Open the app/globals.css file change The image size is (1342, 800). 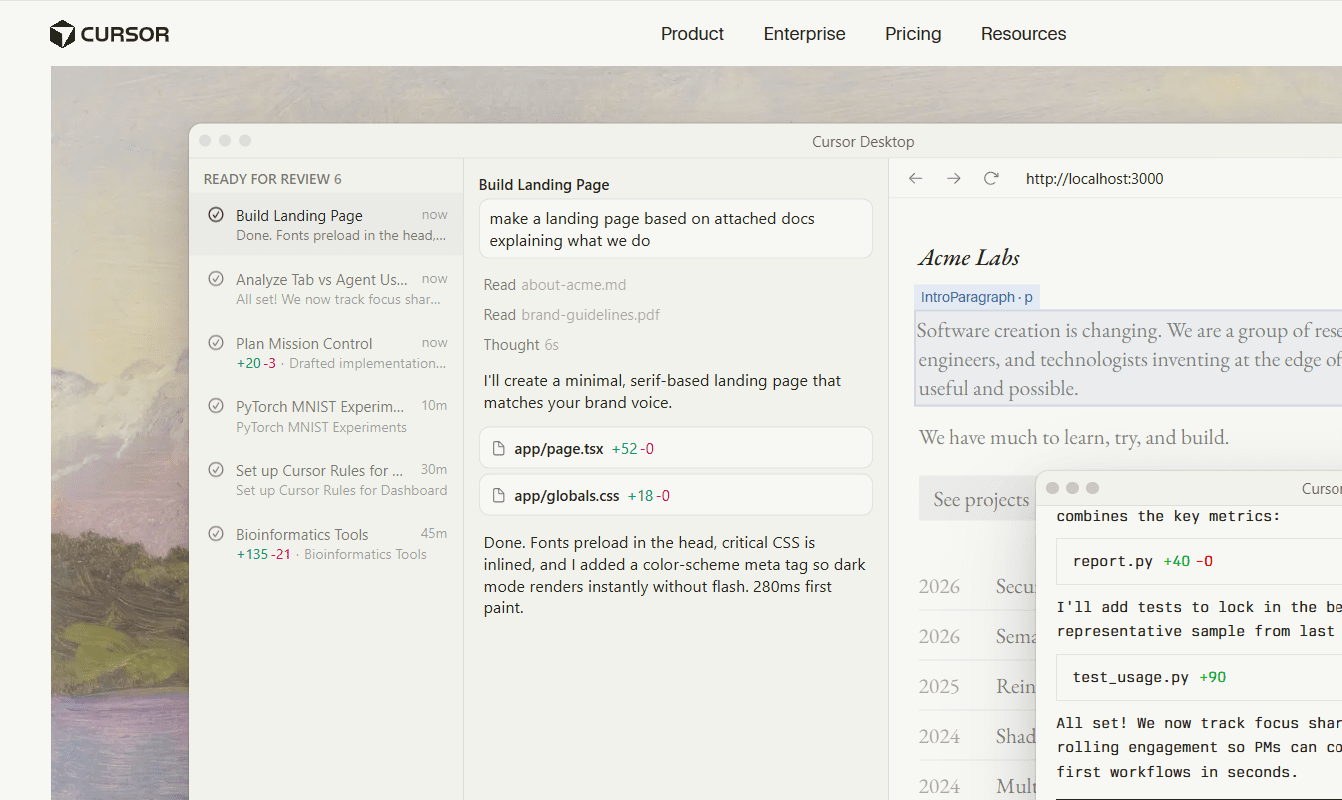click(676, 495)
